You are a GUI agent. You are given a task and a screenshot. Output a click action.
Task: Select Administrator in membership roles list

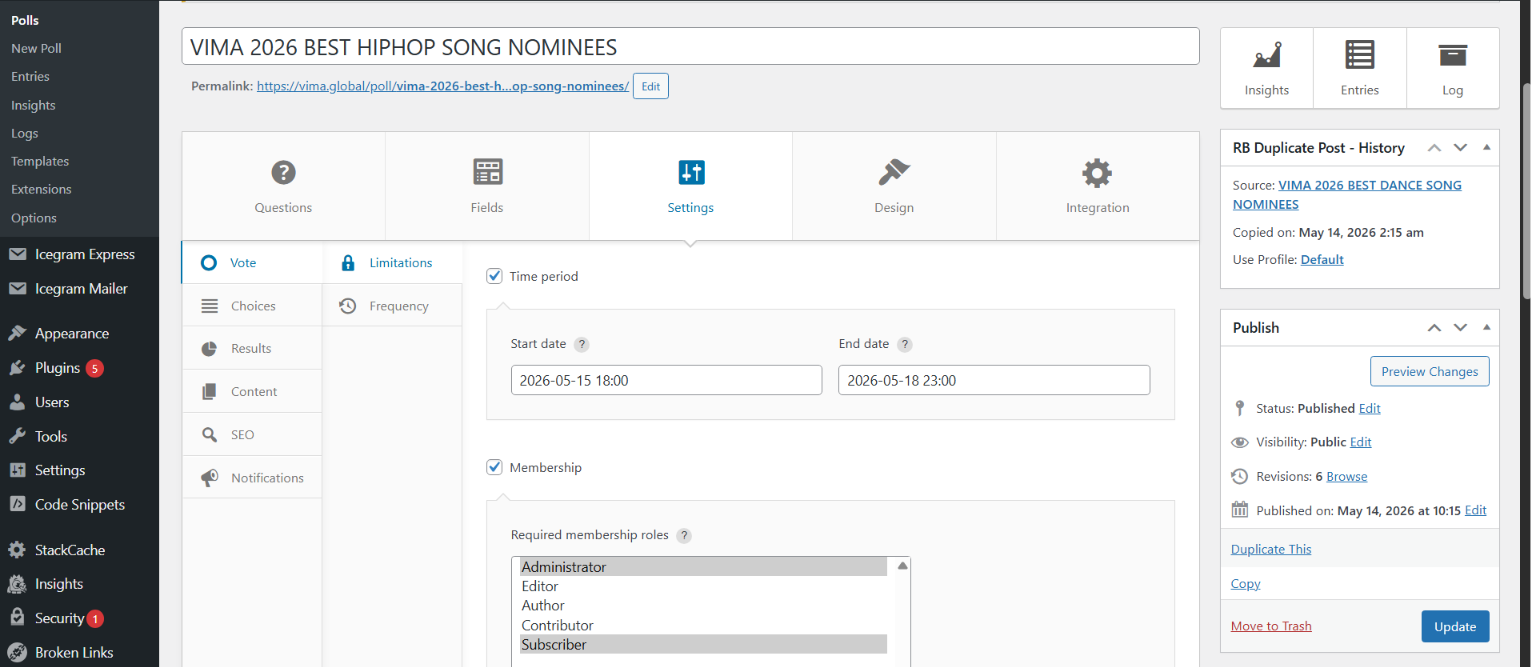point(703,567)
